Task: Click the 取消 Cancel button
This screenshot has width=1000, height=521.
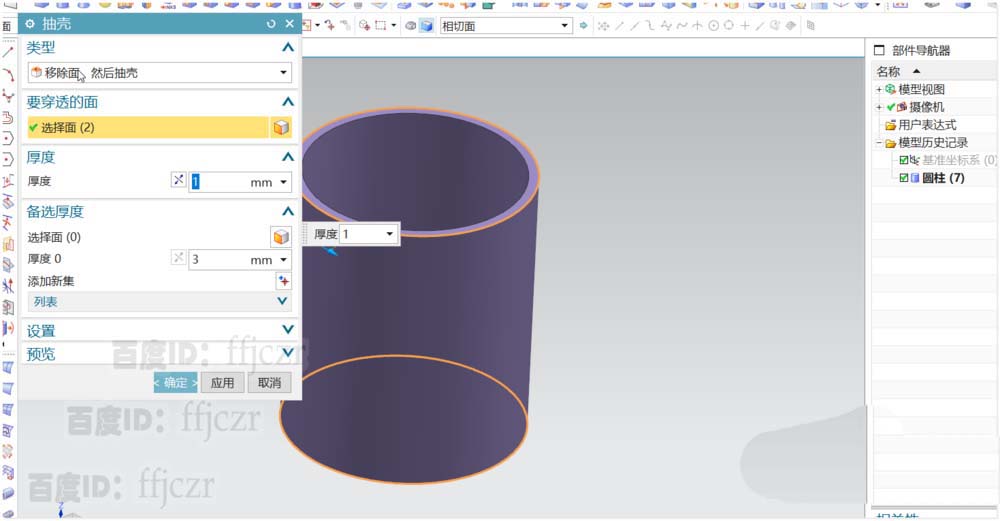Action: tap(269, 383)
